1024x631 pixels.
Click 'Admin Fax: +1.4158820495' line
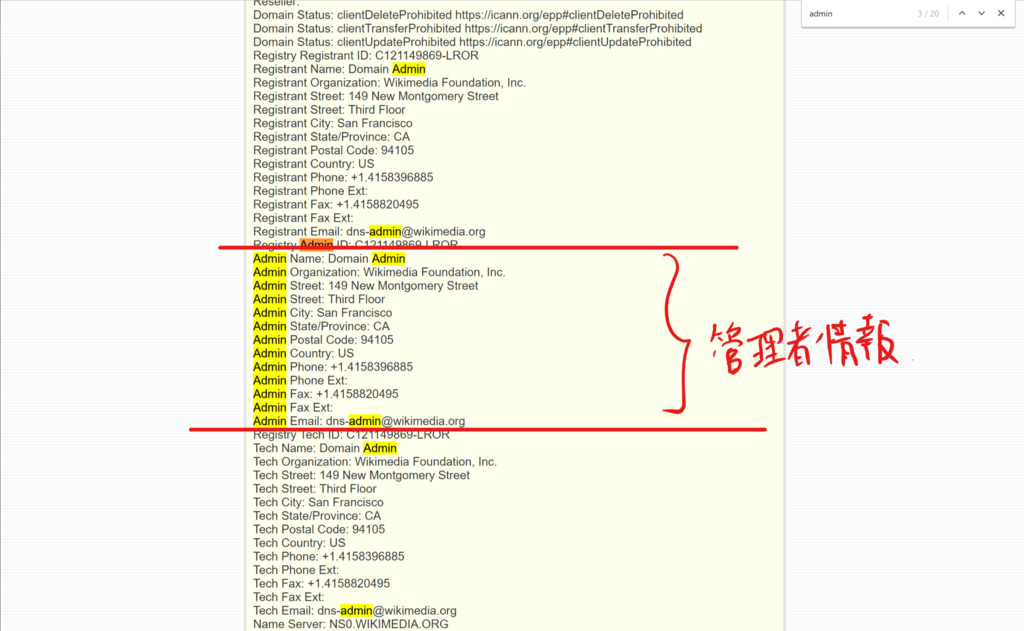[326, 394]
